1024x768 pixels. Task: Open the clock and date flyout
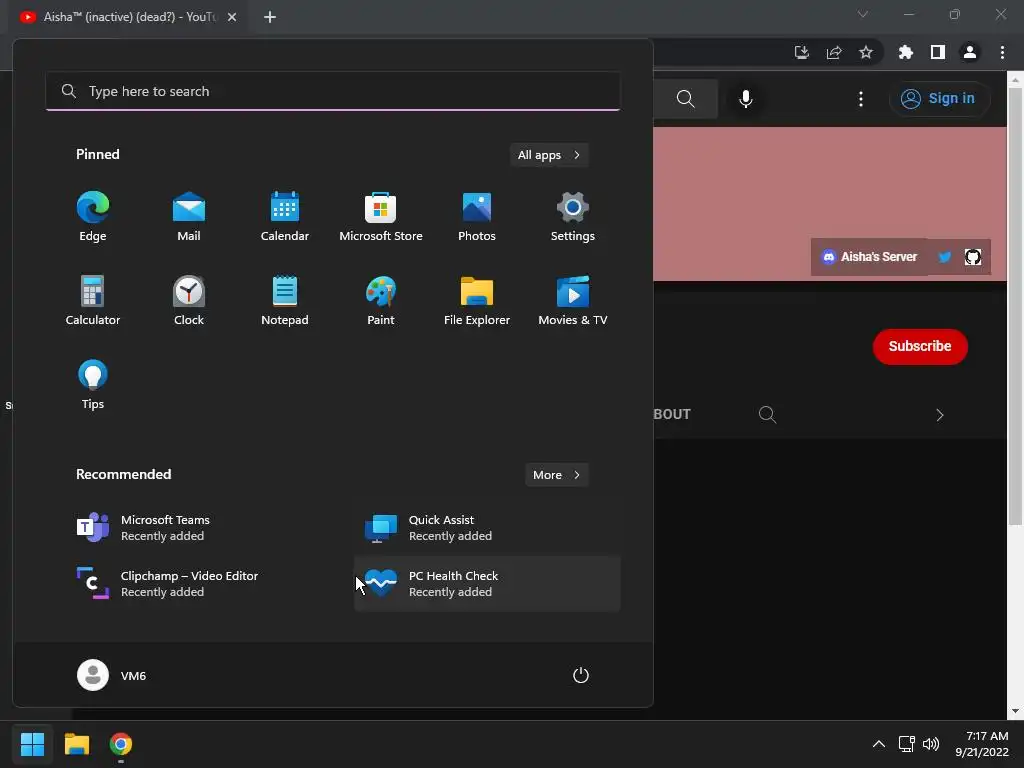click(x=982, y=744)
